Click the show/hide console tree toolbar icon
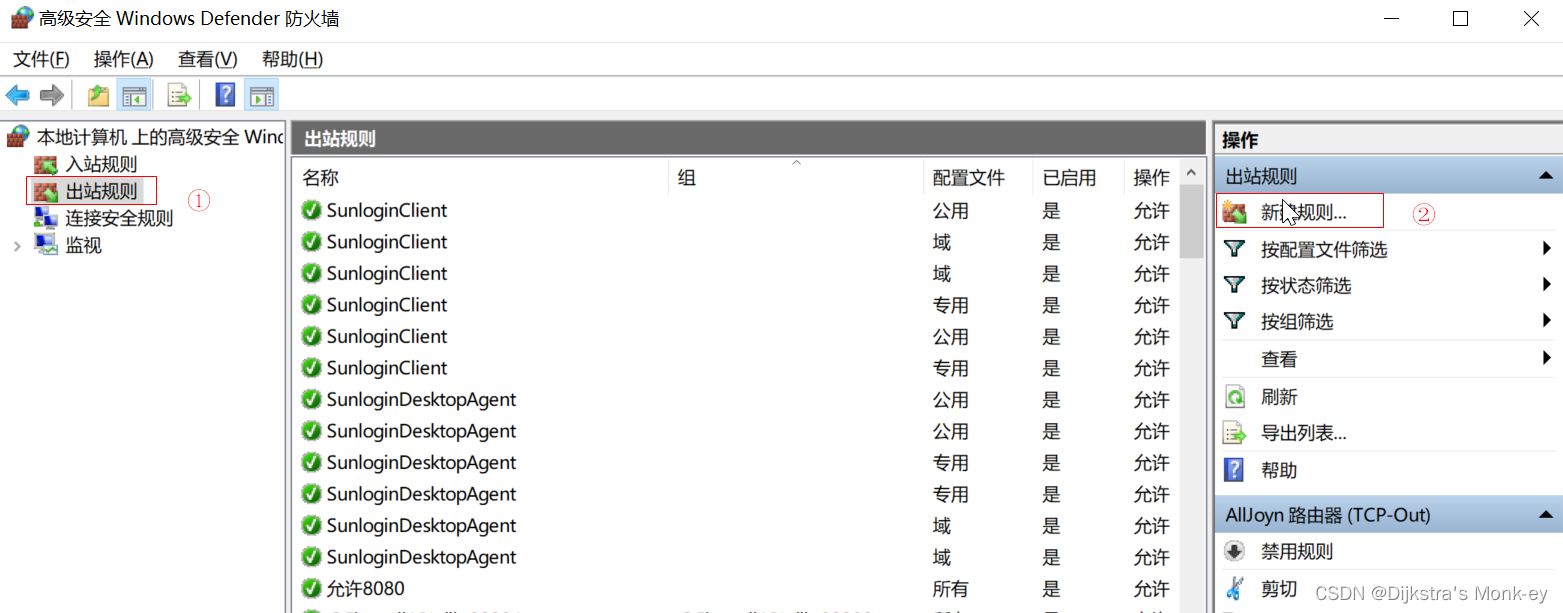 pyautogui.click(x=134, y=94)
